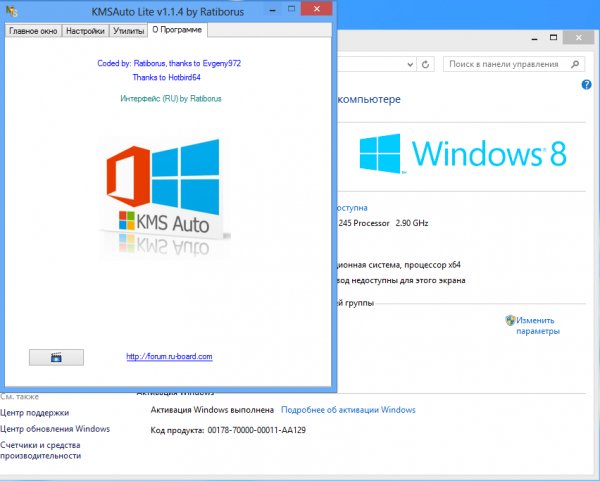Refresh the Control Panel window
This screenshot has height=481, width=600.
pyautogui.click(x=426, y=64)
